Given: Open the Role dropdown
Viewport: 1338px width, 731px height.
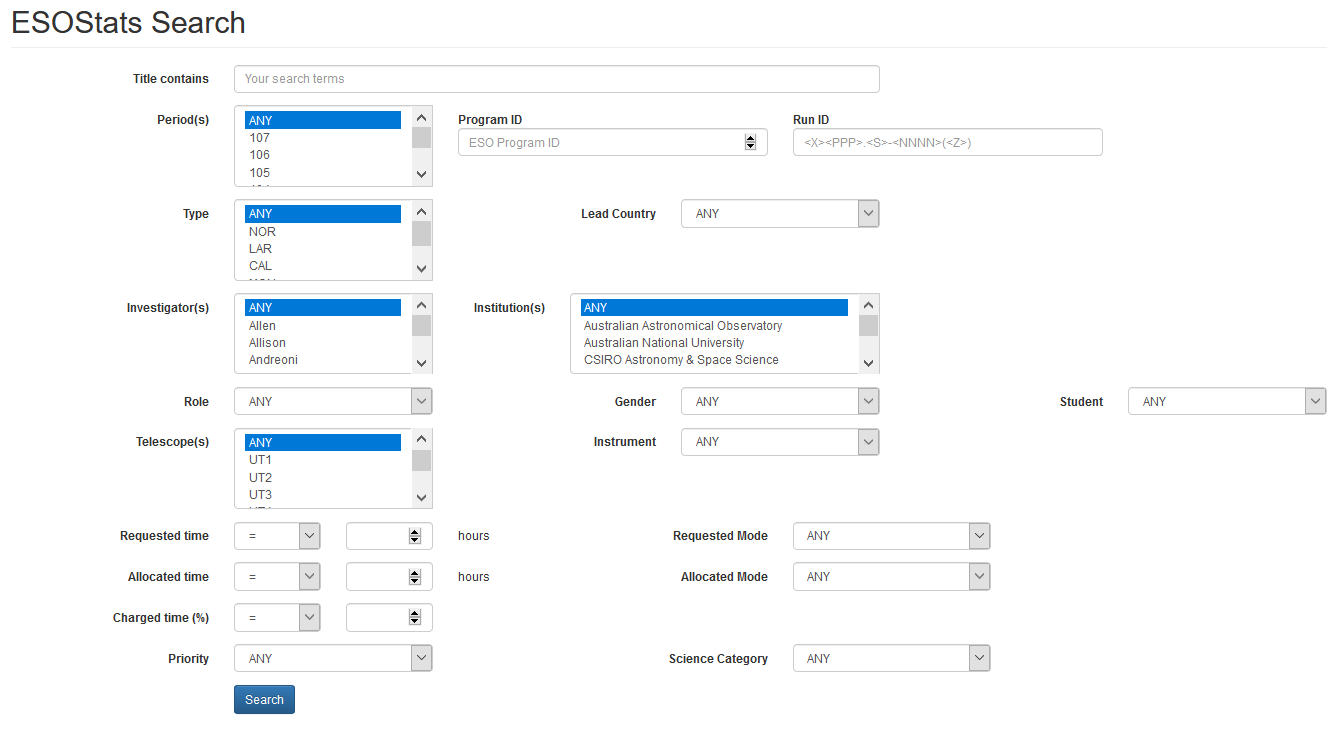Looking at the screenshot, I should click(x=333, y=401).
